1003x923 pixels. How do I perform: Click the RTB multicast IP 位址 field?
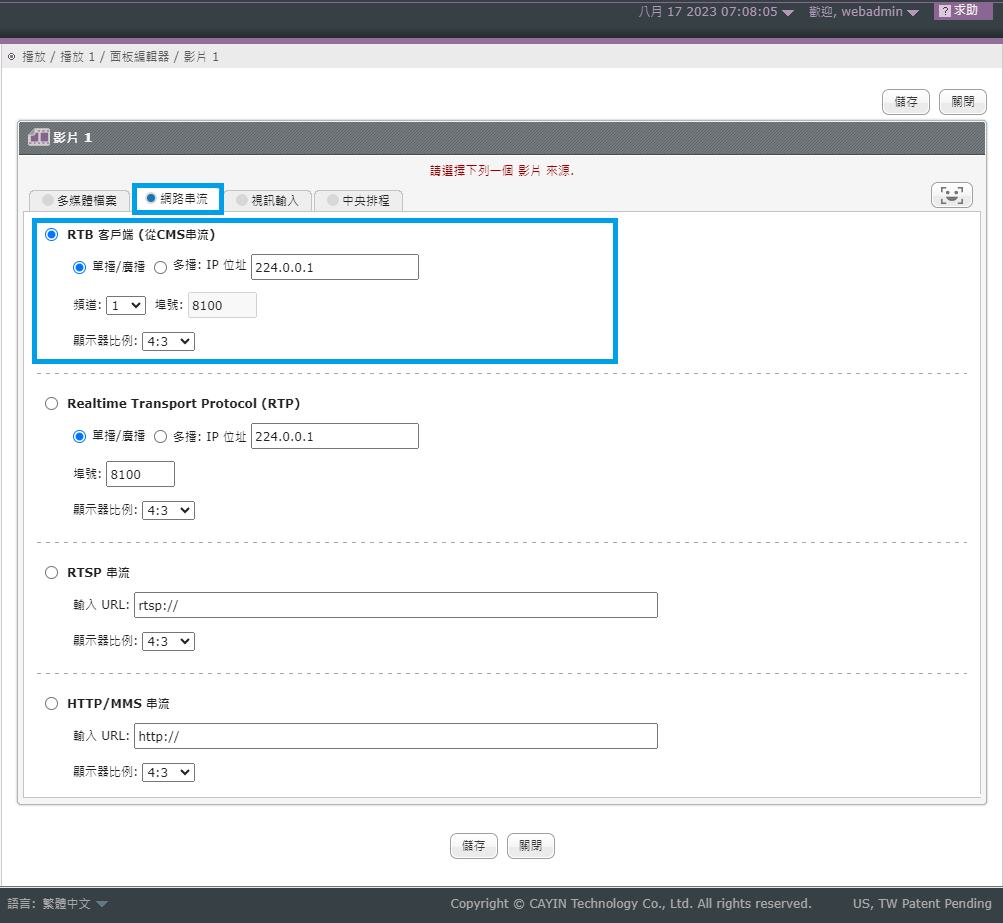(x=335, y=267)
